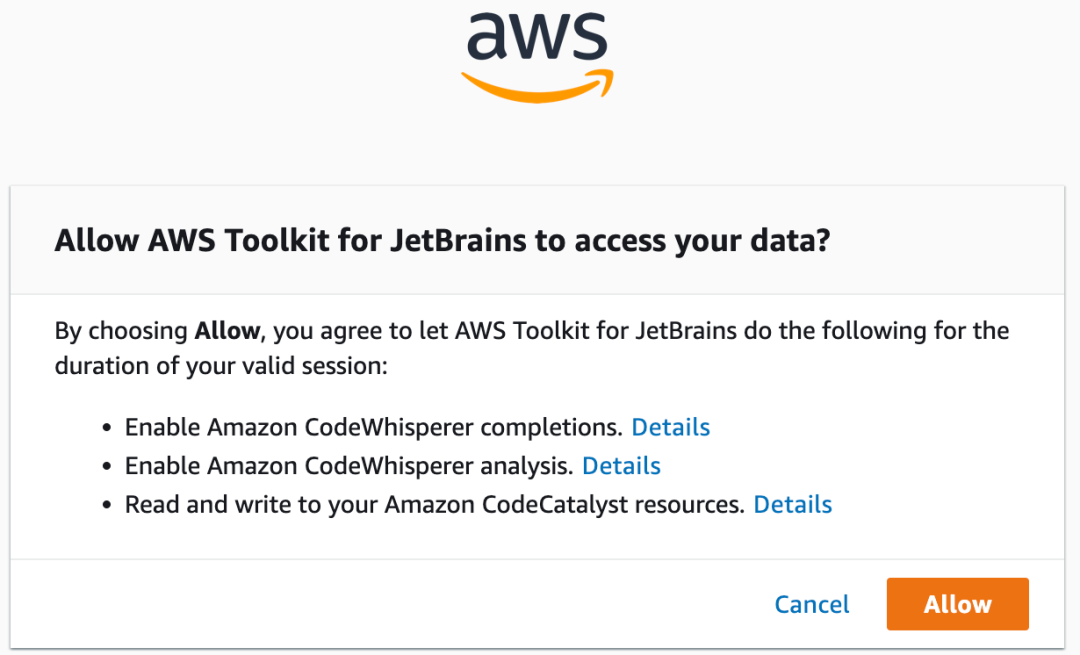Image resolution: width=1080 pixels, height=655 pixels.
Task: Click the dialog heading about accessing your data
Action: pos(442,241)
